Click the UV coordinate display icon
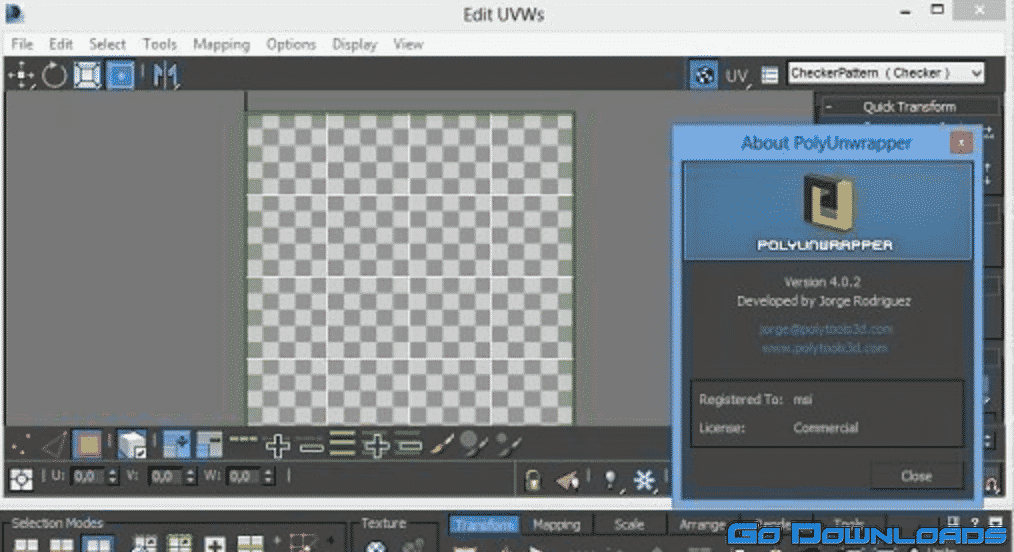The height and width of the screenshot is (552, 1014). [737, 75]
